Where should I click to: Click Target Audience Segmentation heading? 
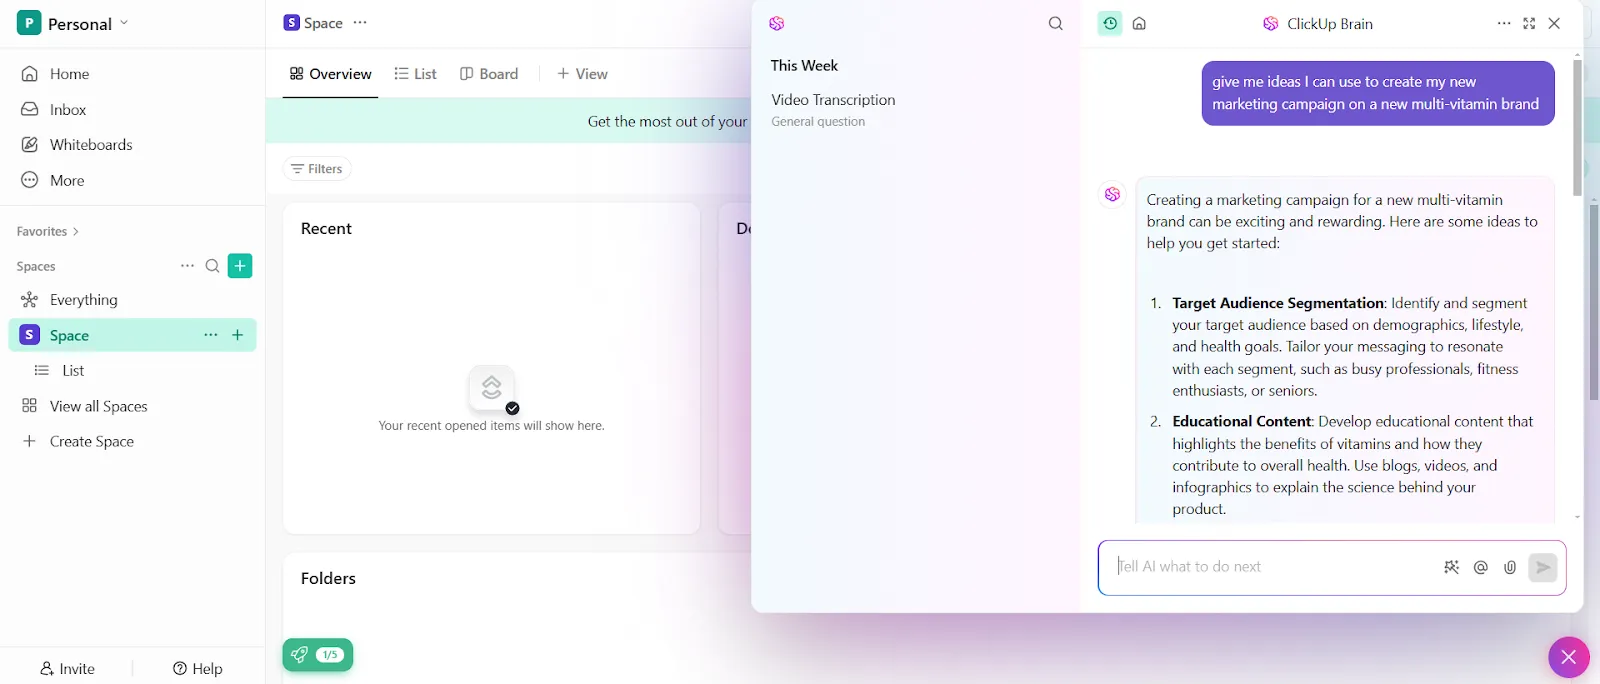pos(1278,303)
